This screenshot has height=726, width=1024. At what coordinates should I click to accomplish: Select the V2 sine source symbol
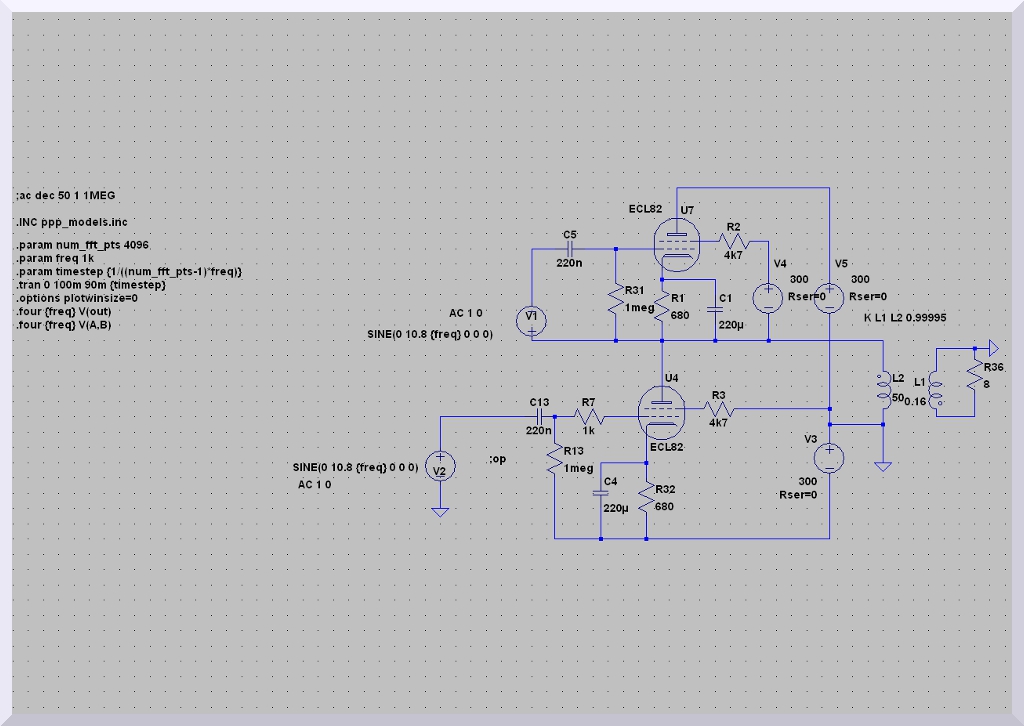[x=438, y=466]
